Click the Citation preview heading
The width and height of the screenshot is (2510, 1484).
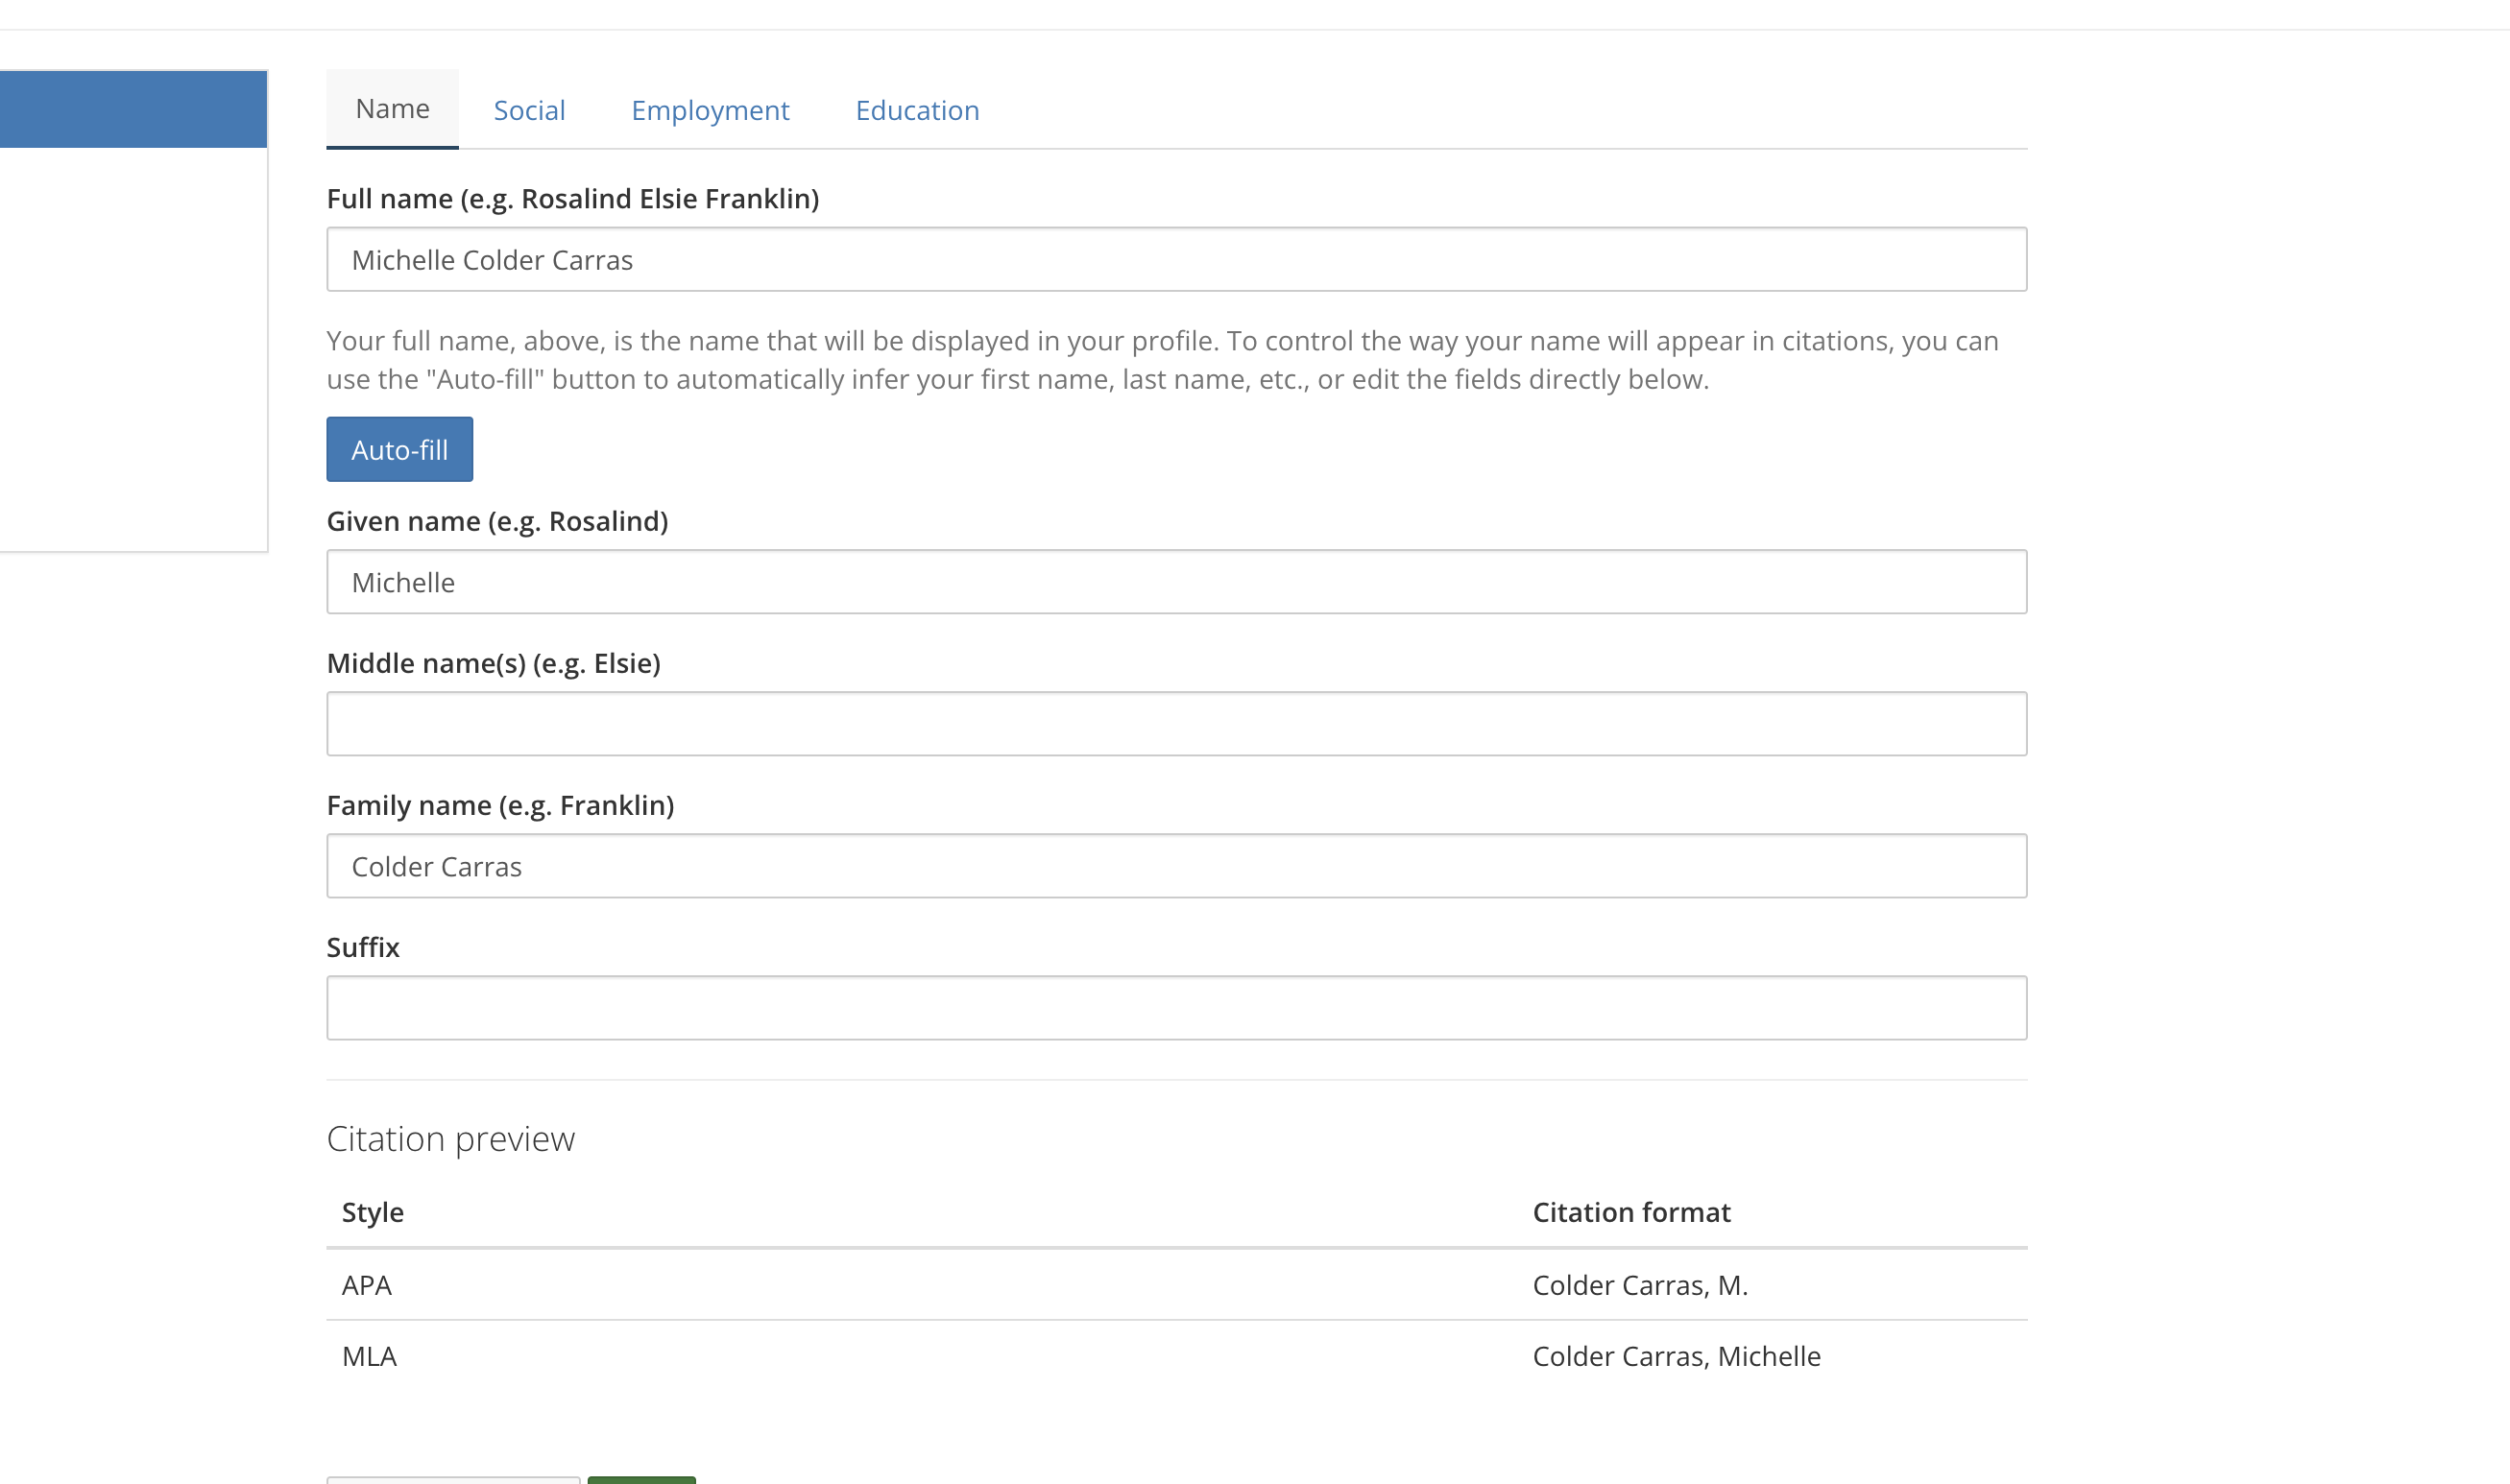point(450,1139)
